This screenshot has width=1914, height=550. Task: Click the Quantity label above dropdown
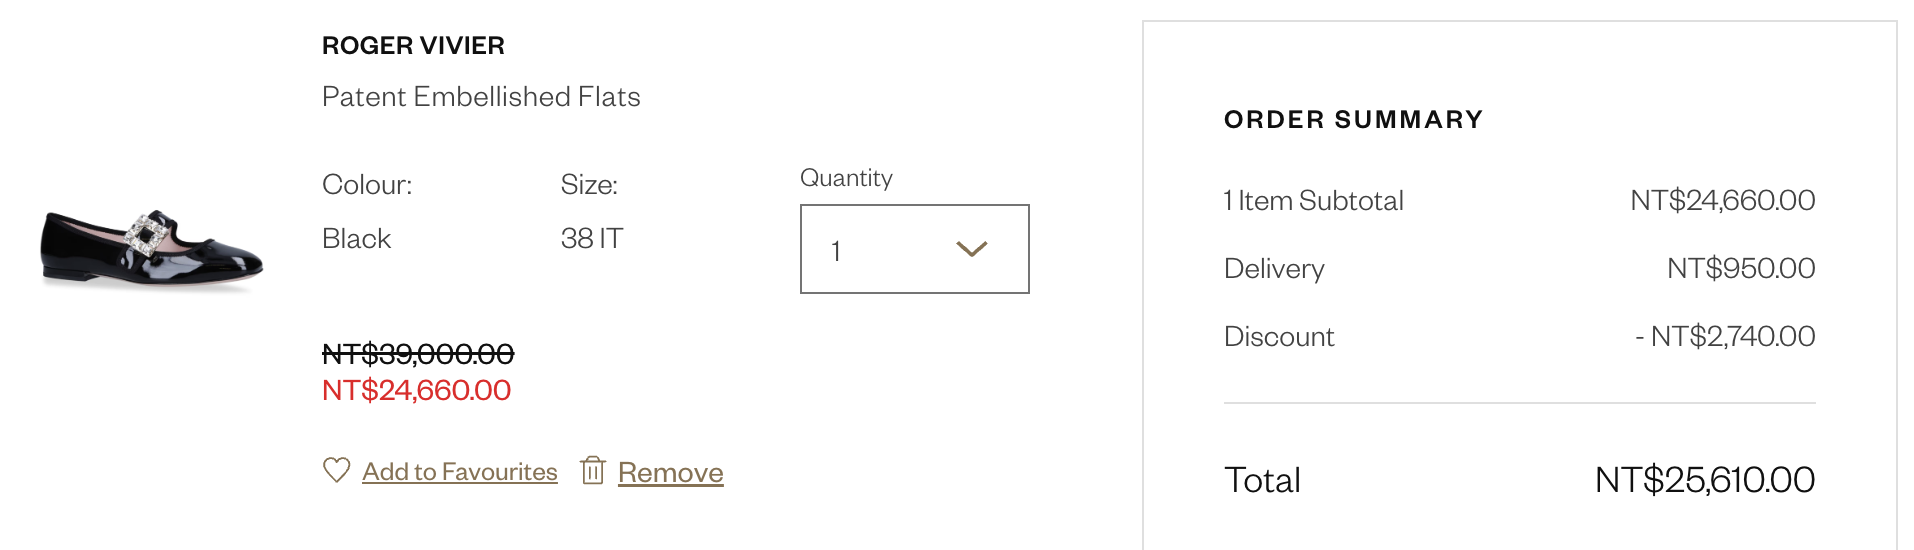846,178
